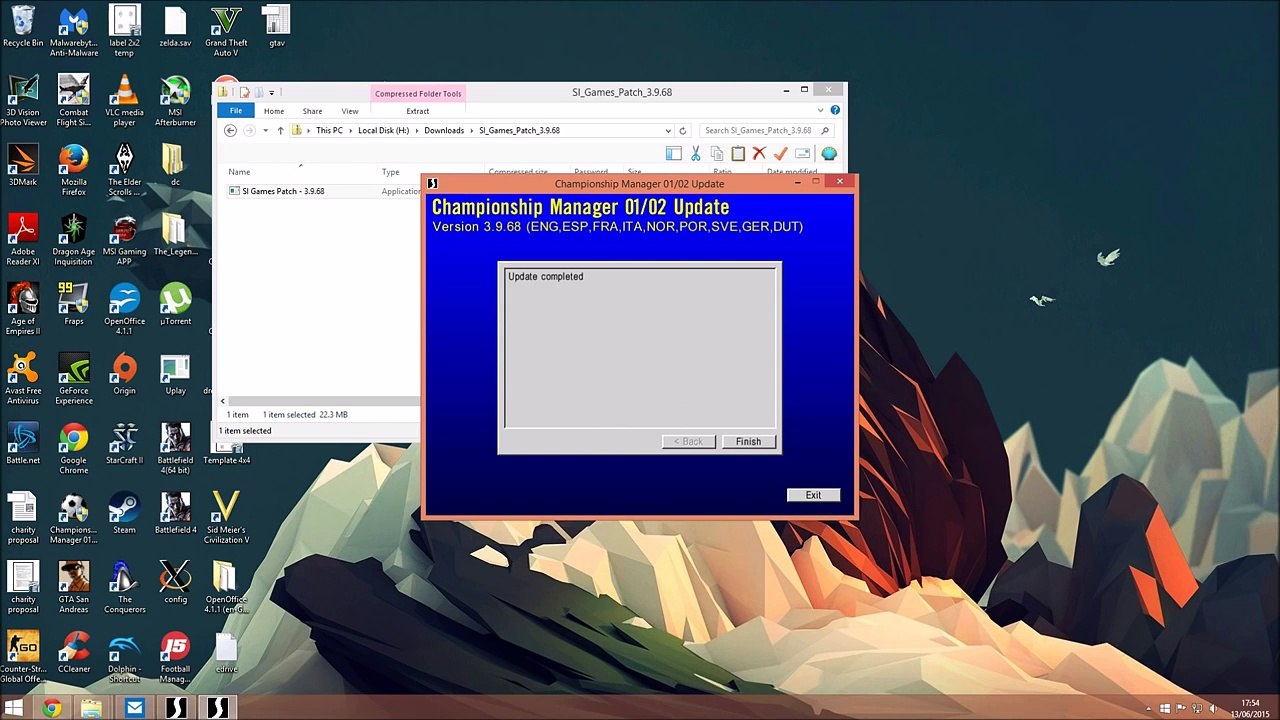Click the scissors Cut icon in Explorer
Image resolution: width=1280 pixels, height=720 pixels.
(x=696, y=153)
